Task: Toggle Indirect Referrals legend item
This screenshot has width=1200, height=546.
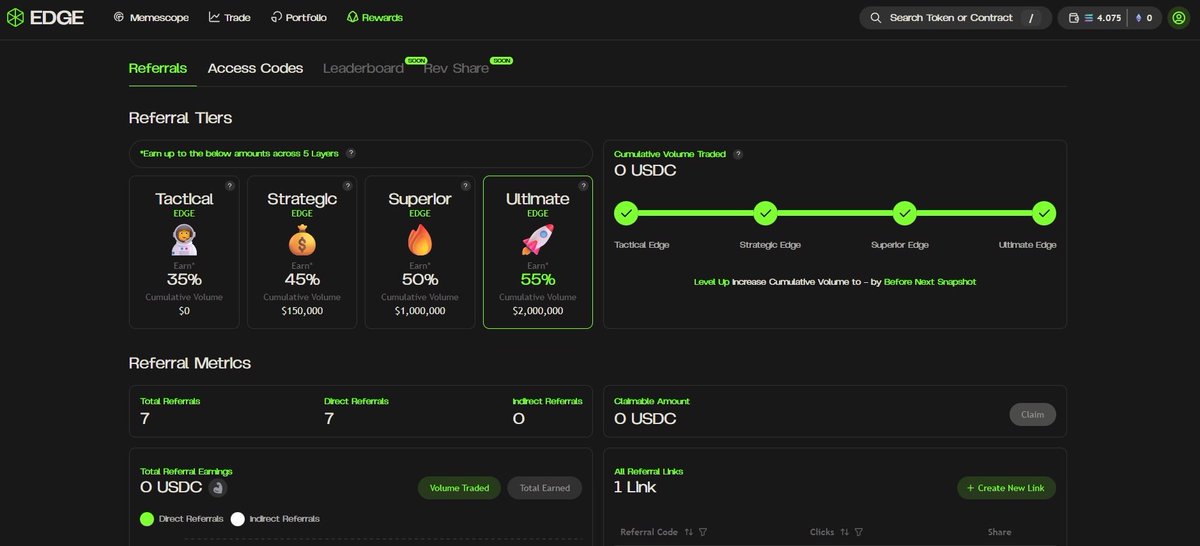Action: tap(275, 519)
